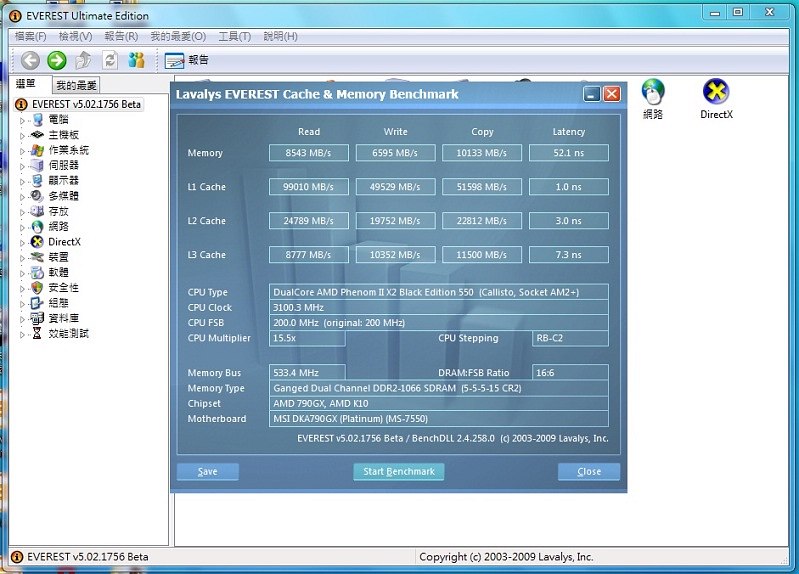The image size is (799, 574).
Task: Expand the 顯示器 tree node
Action: point(22,182)
